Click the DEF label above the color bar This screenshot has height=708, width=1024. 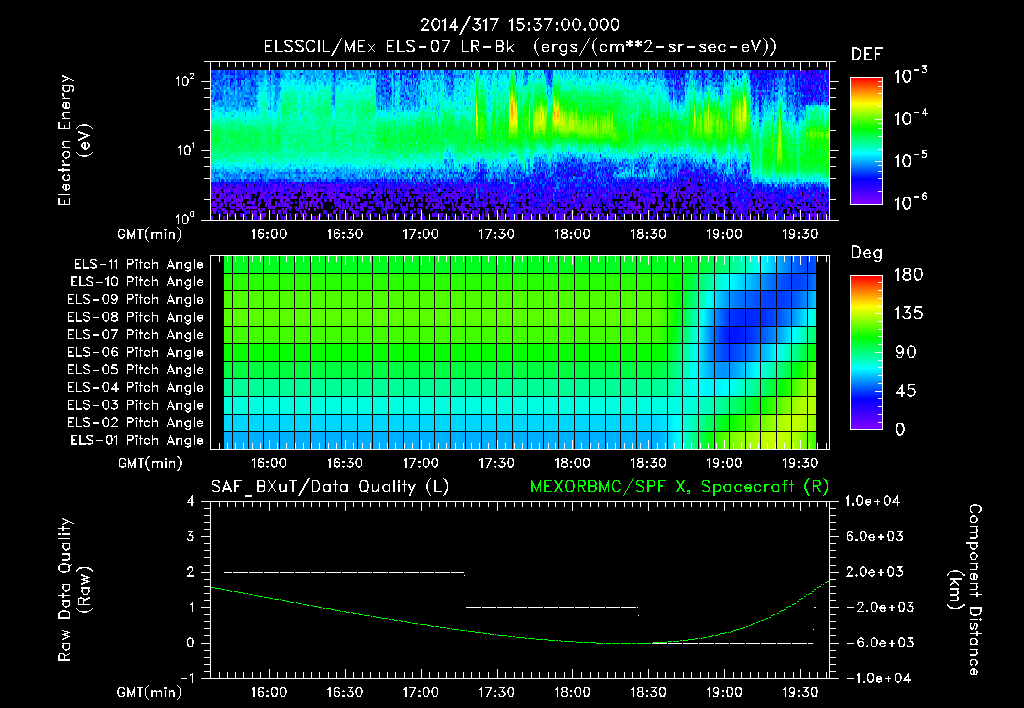(867, 55)
